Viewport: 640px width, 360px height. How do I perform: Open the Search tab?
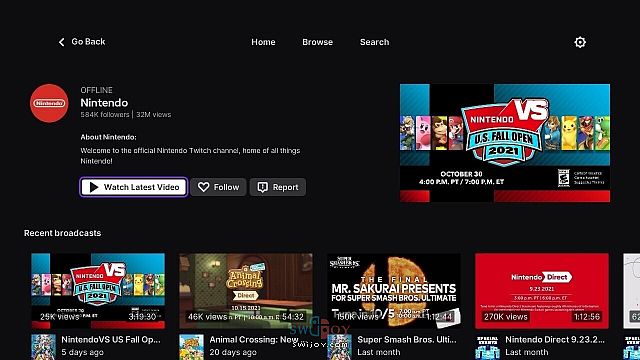click(x=374, y=42)
